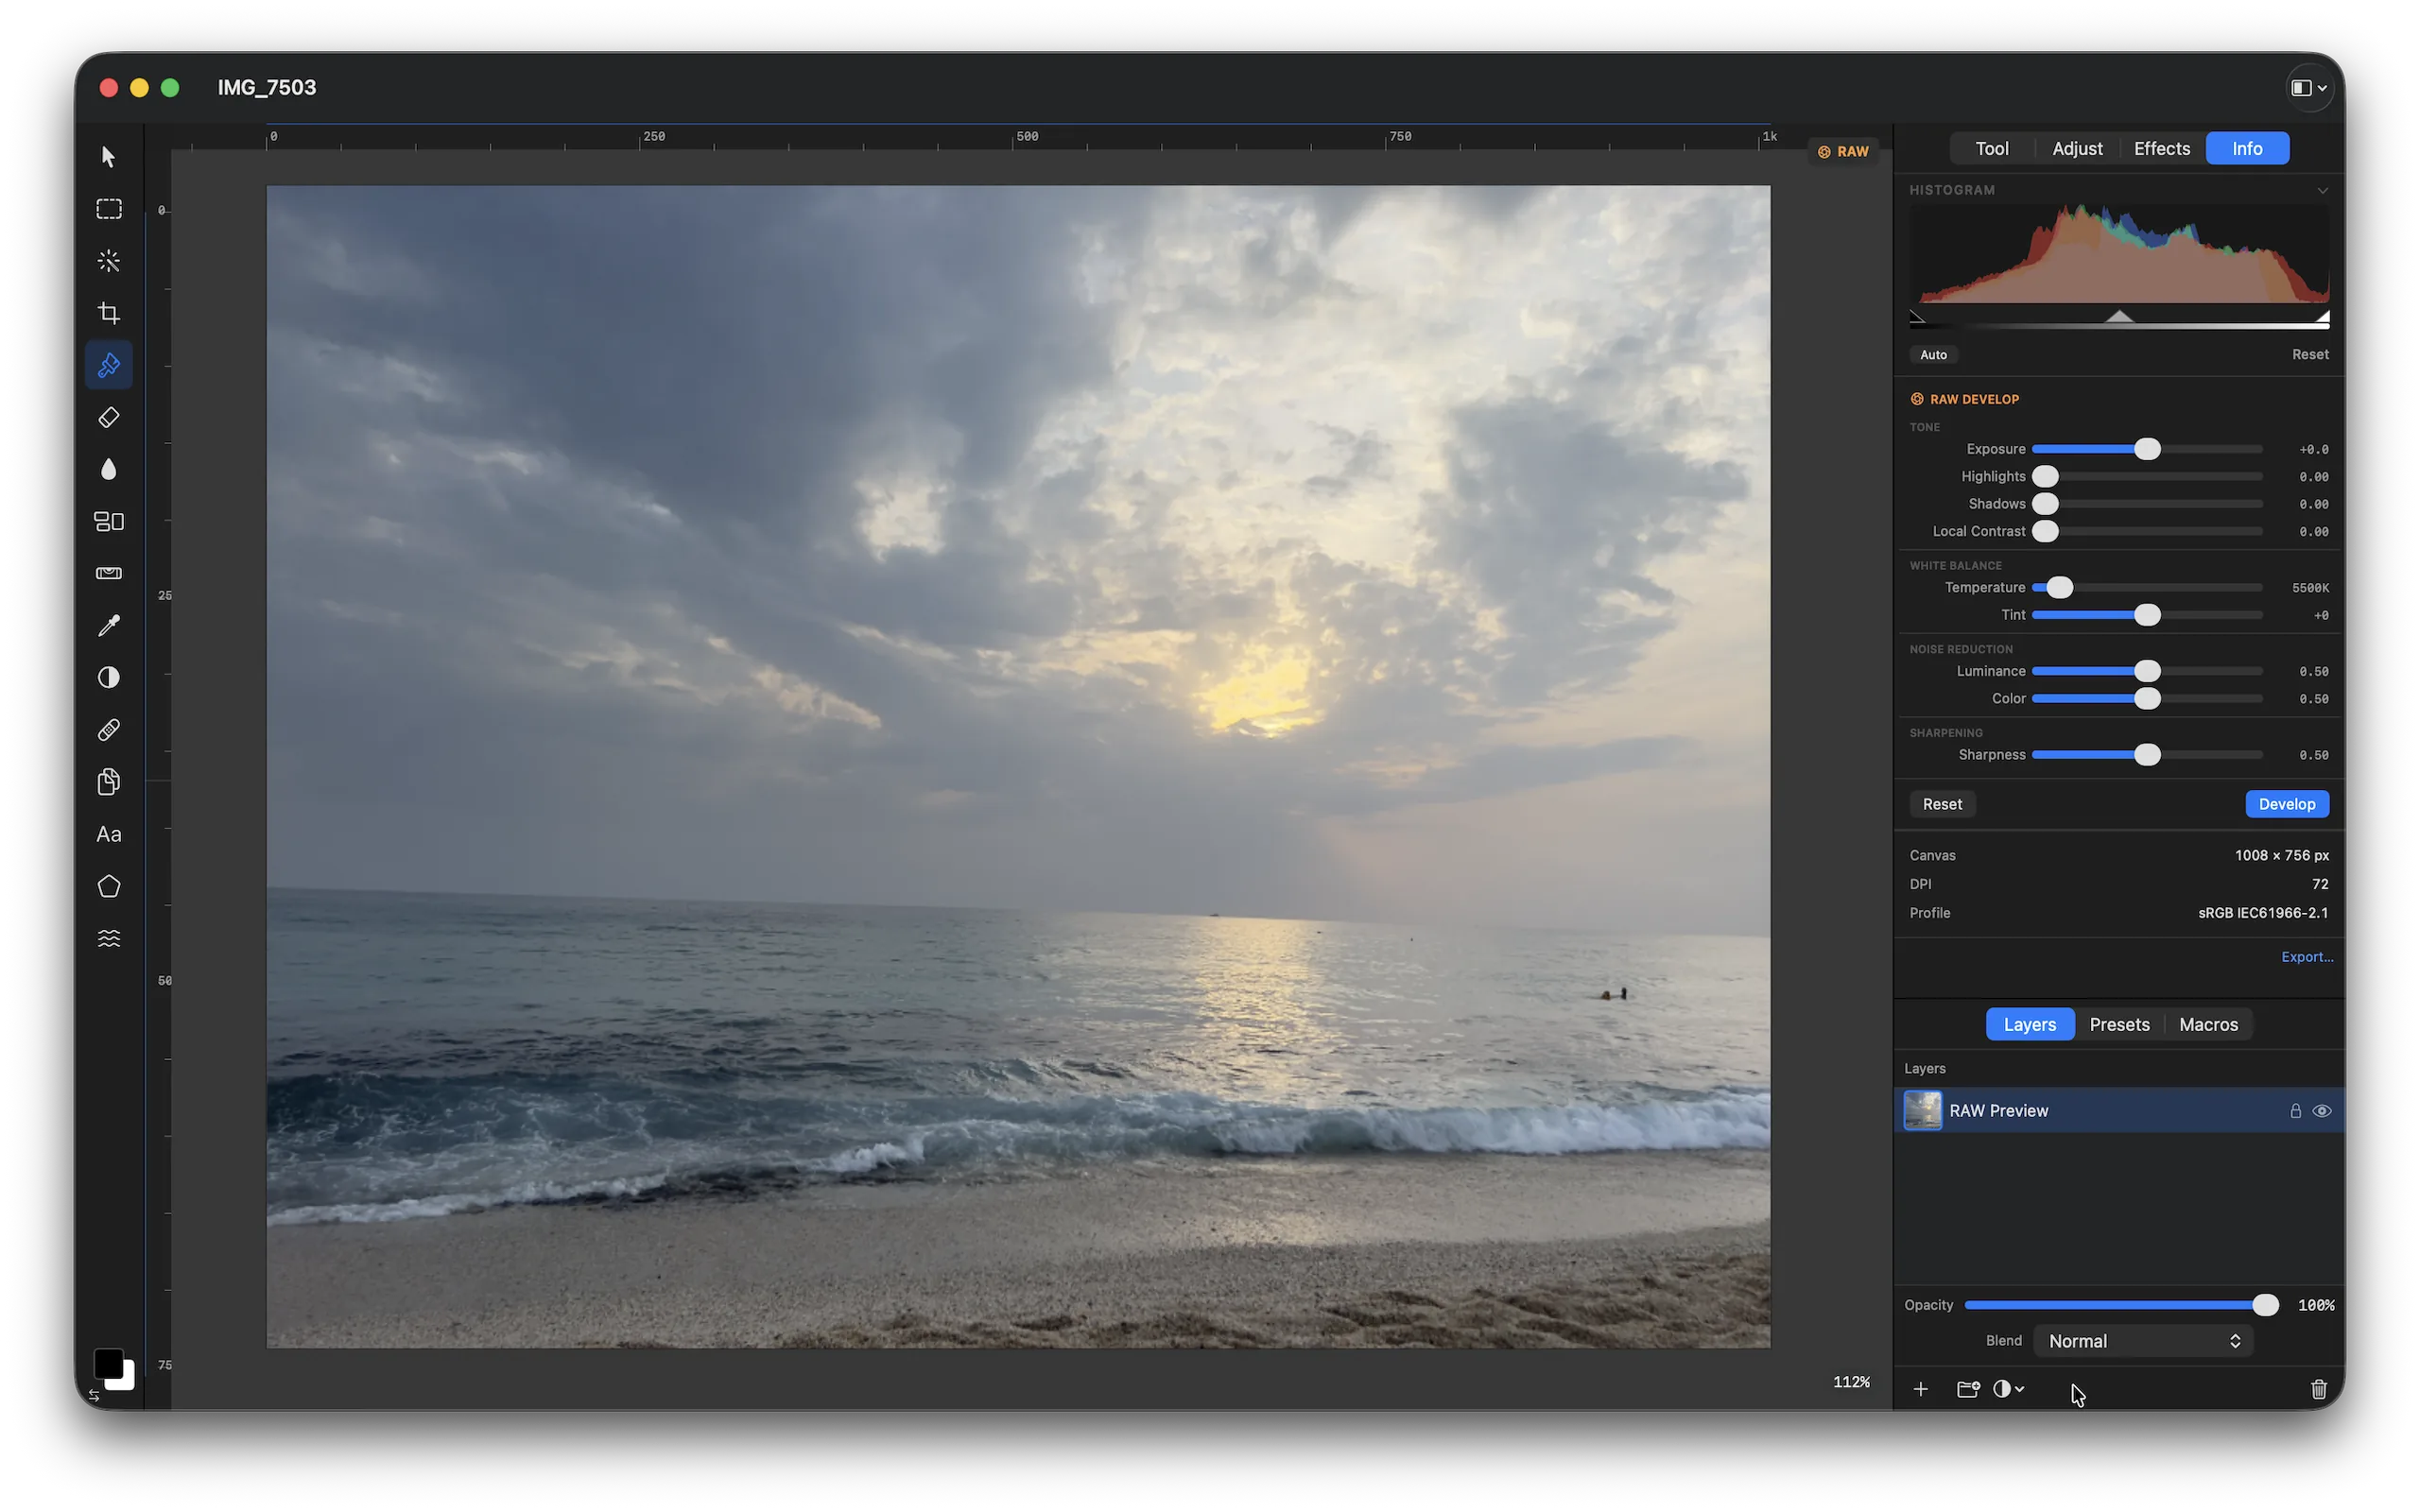Select the rectangular marquee selection tool
The image size is (2420, 1512).
tap(108, 209)
